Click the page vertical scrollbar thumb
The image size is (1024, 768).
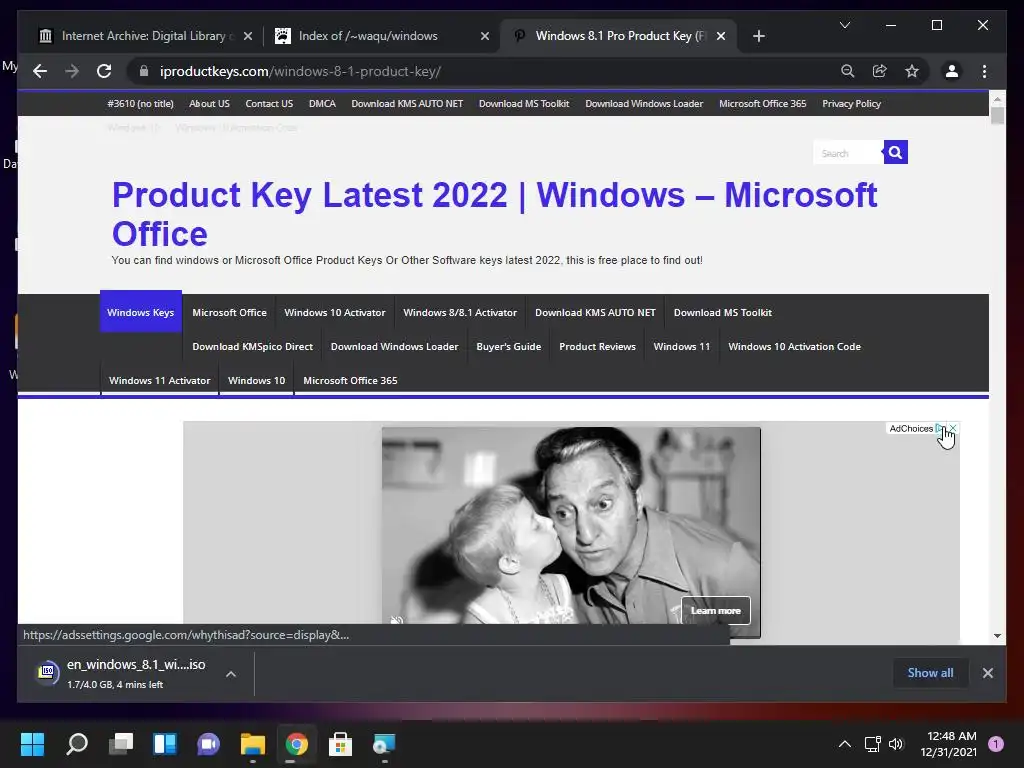pos(997,116)
